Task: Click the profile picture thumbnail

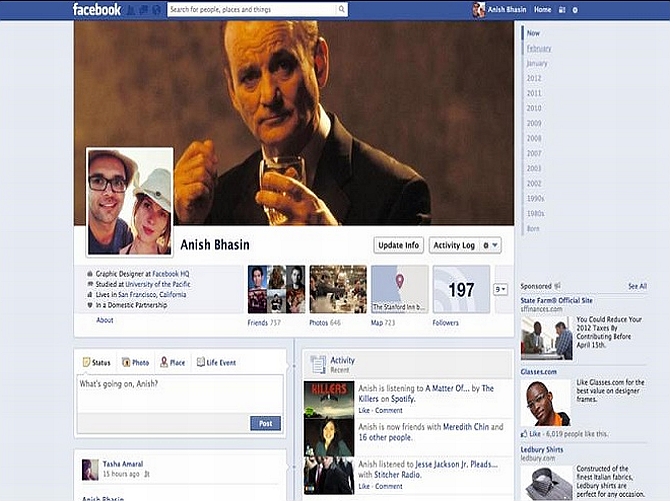Action: coord(130,202)
